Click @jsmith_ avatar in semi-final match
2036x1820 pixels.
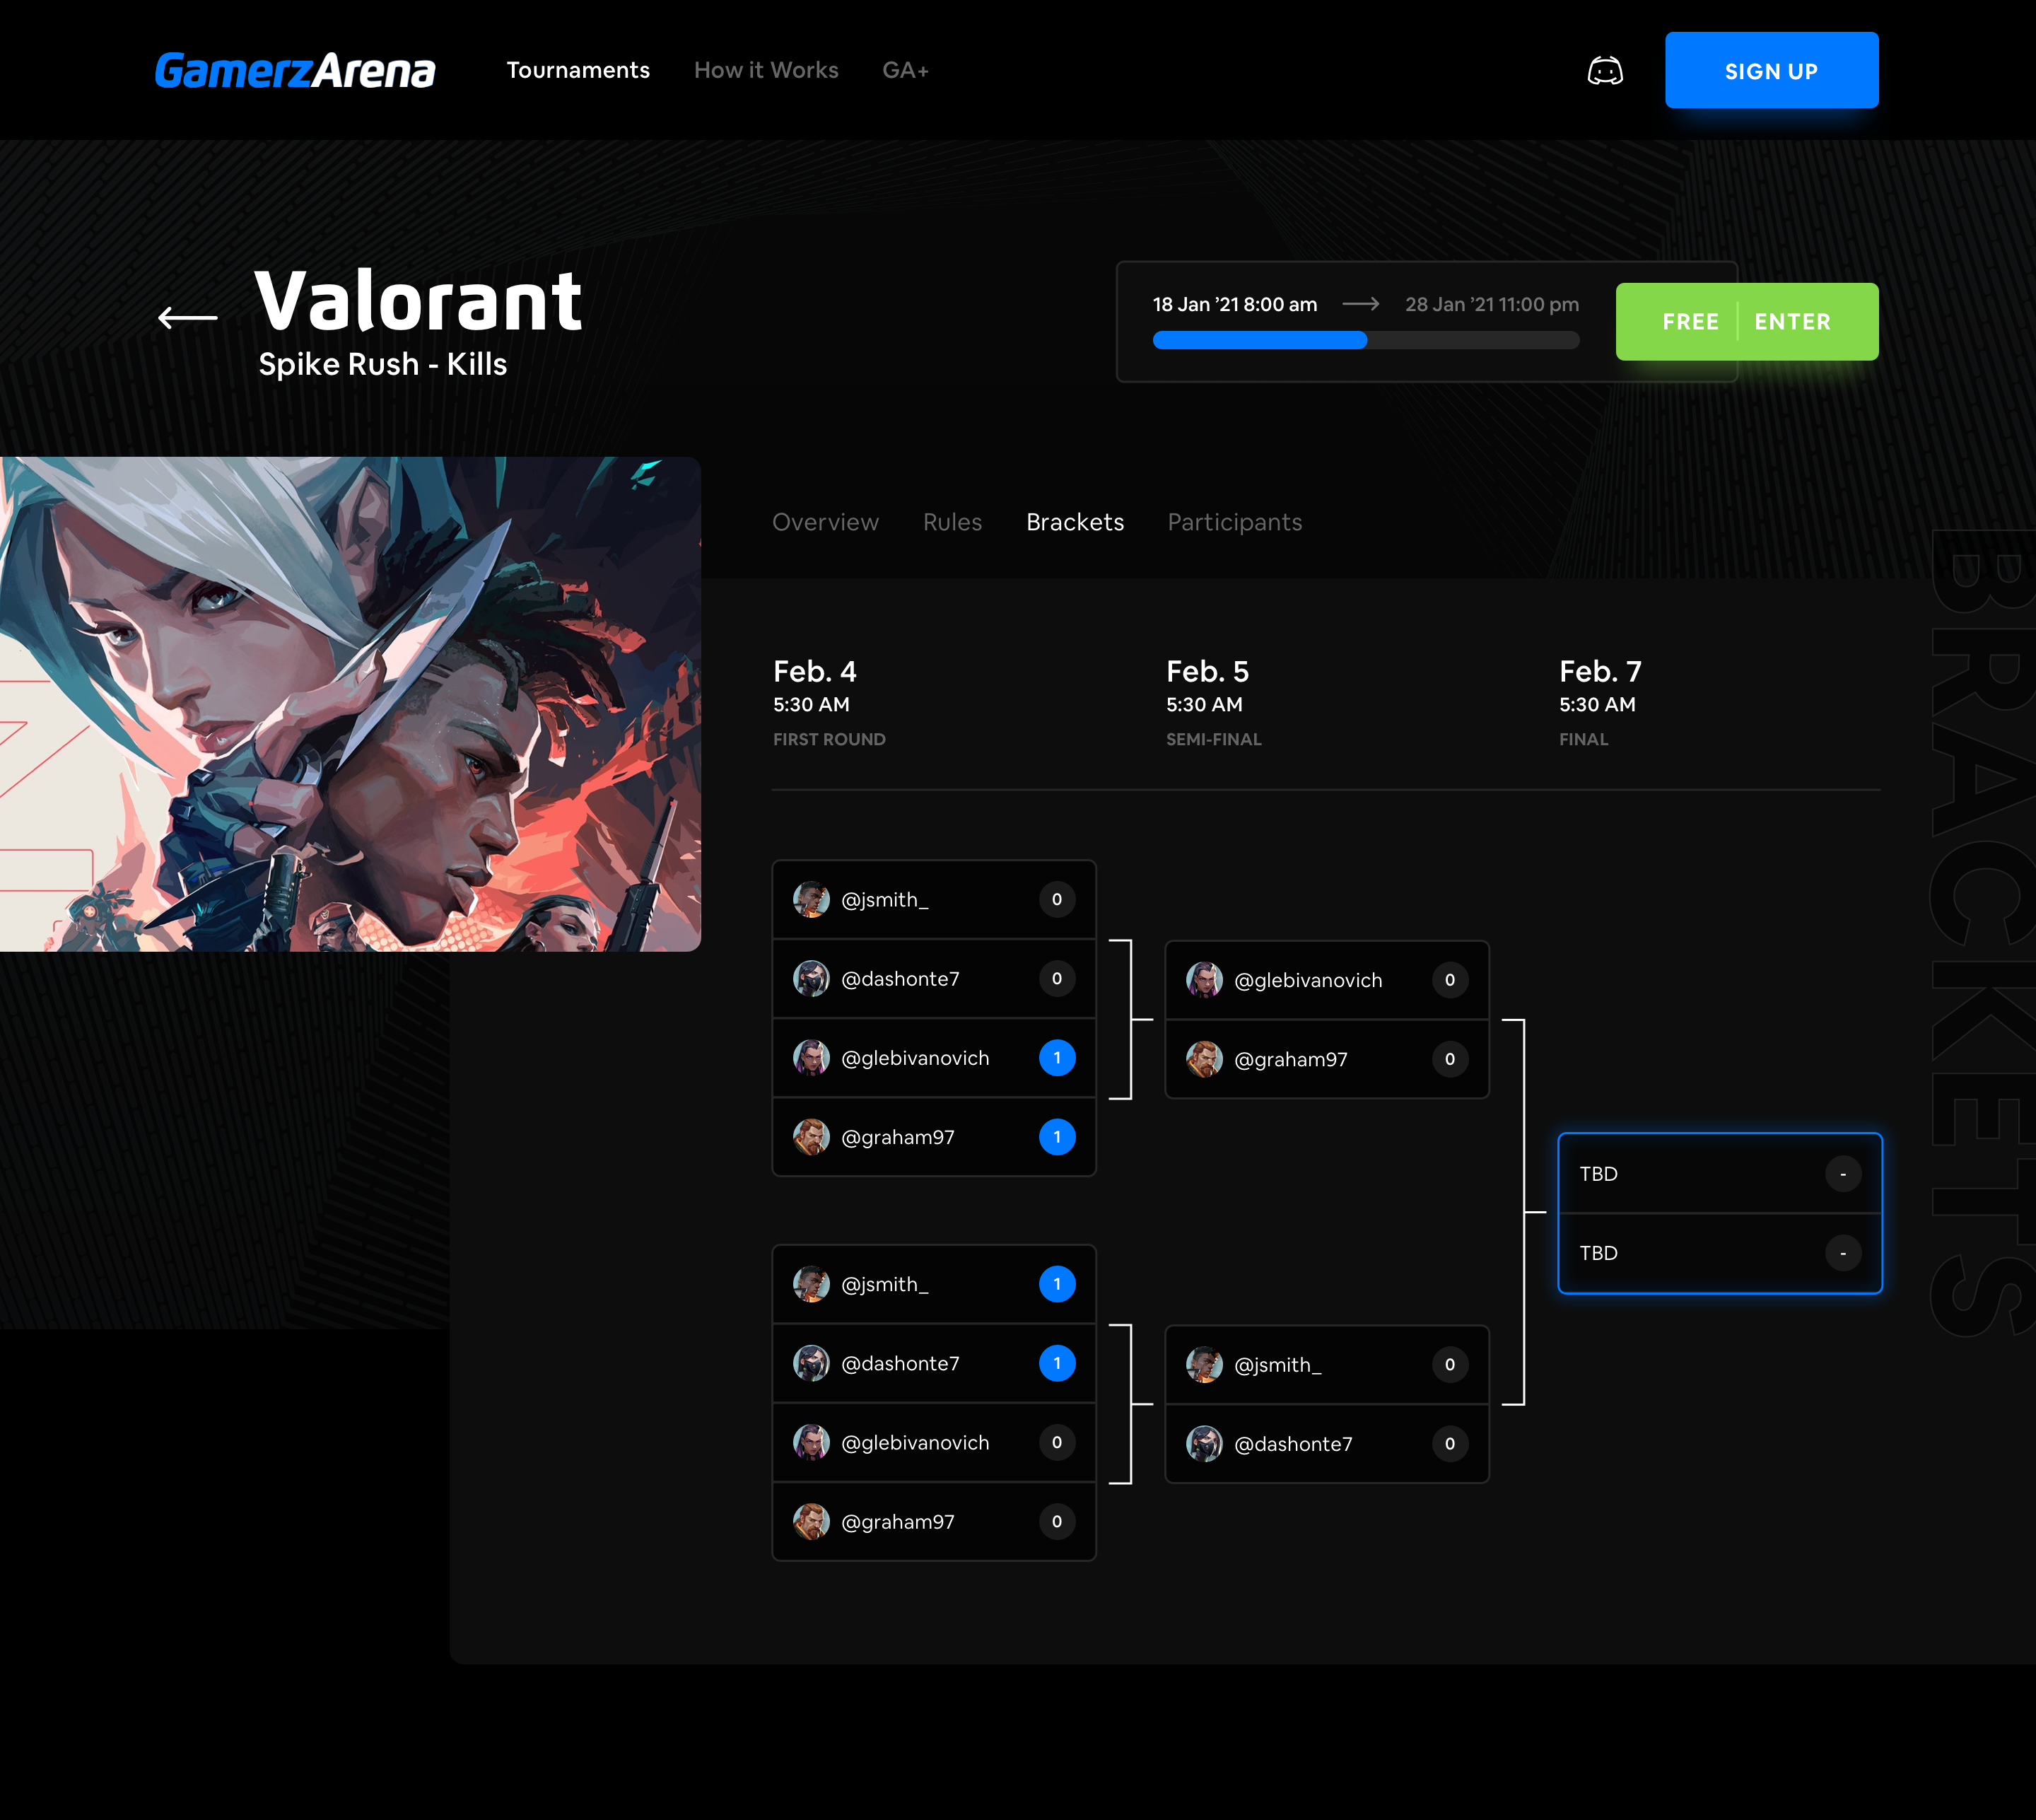click(1204, 1365)
